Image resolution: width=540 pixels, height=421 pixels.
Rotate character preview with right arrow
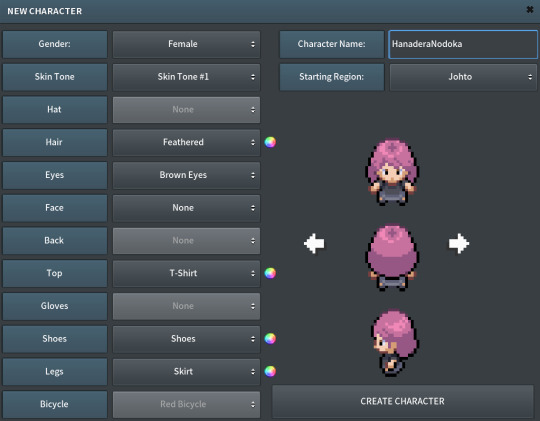(459, 243)
